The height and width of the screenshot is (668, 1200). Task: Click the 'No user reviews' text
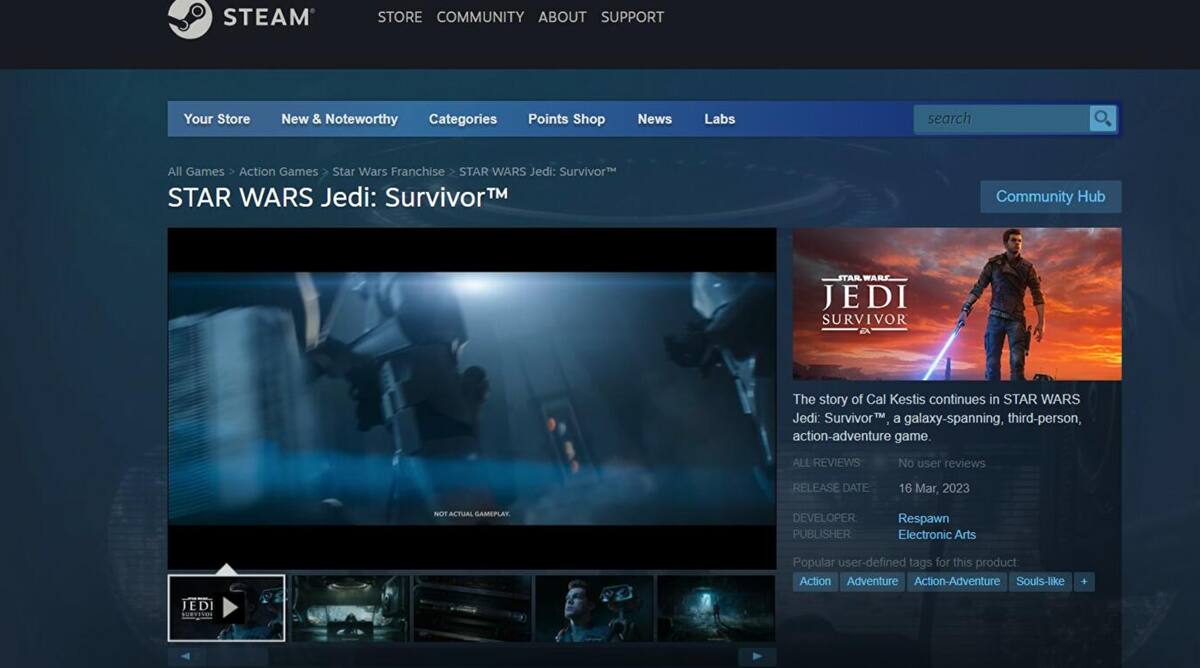coord(941,463)
